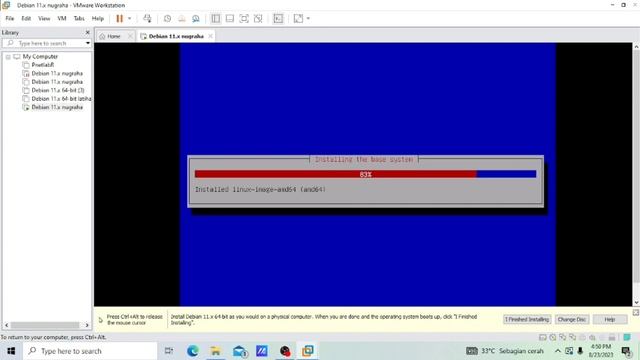Toggle the thumbnail bar view
The height and width of the screenshot is (360, 640).
(230, 18)
